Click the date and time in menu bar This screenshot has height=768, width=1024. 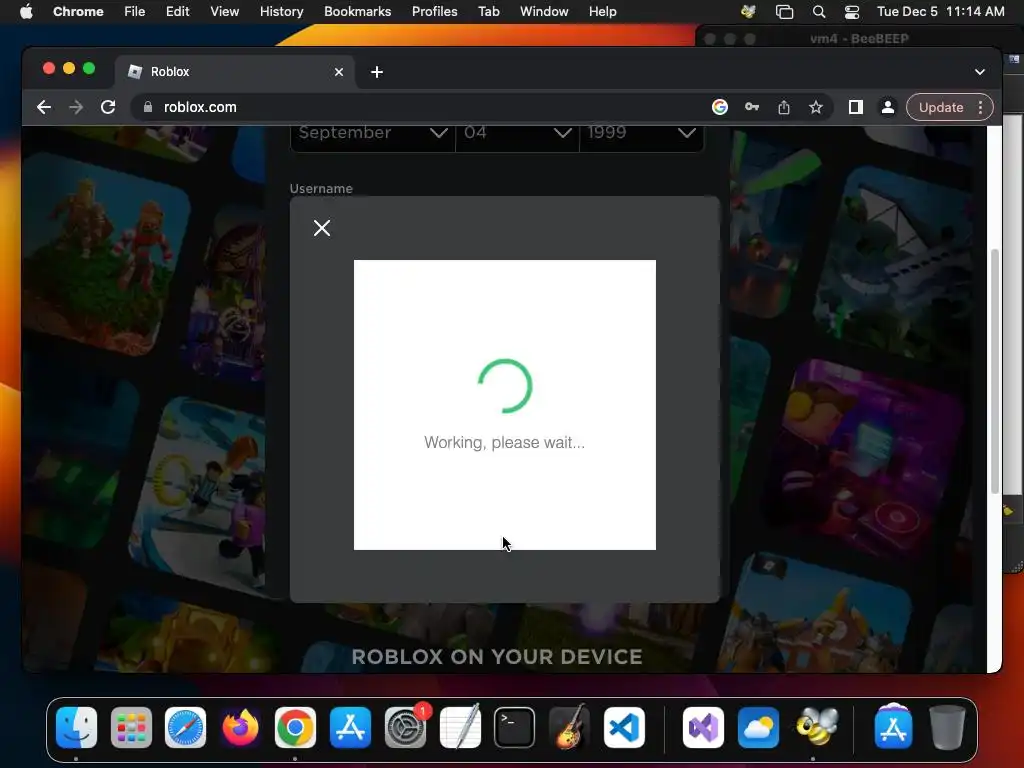pyautogui.click(x=940, y=12)
